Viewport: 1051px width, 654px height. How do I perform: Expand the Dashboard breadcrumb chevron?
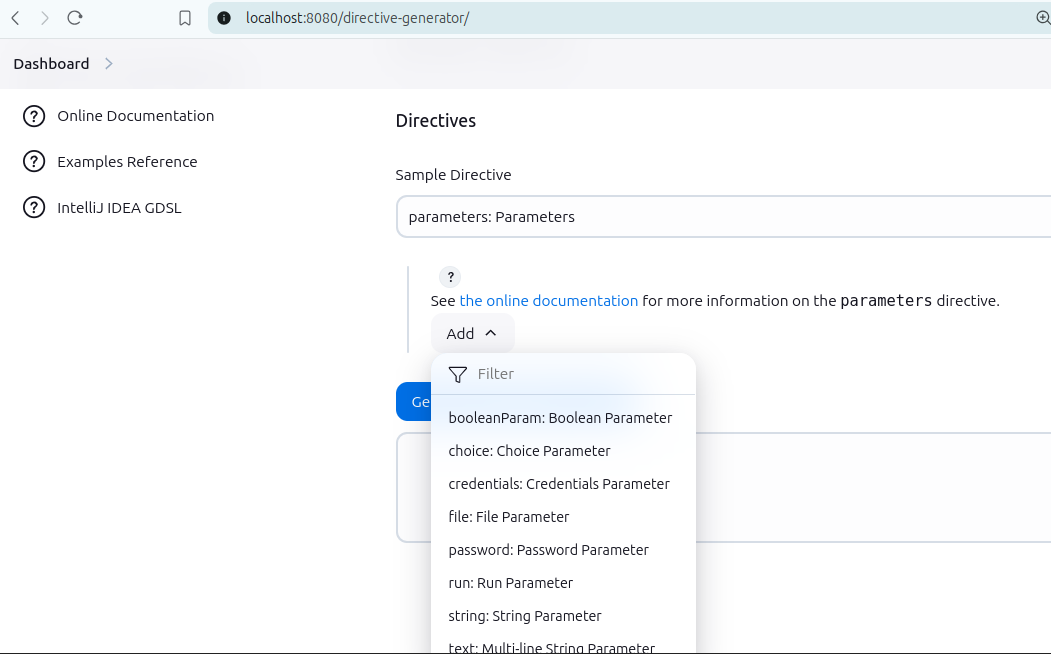tap(109, 64)
